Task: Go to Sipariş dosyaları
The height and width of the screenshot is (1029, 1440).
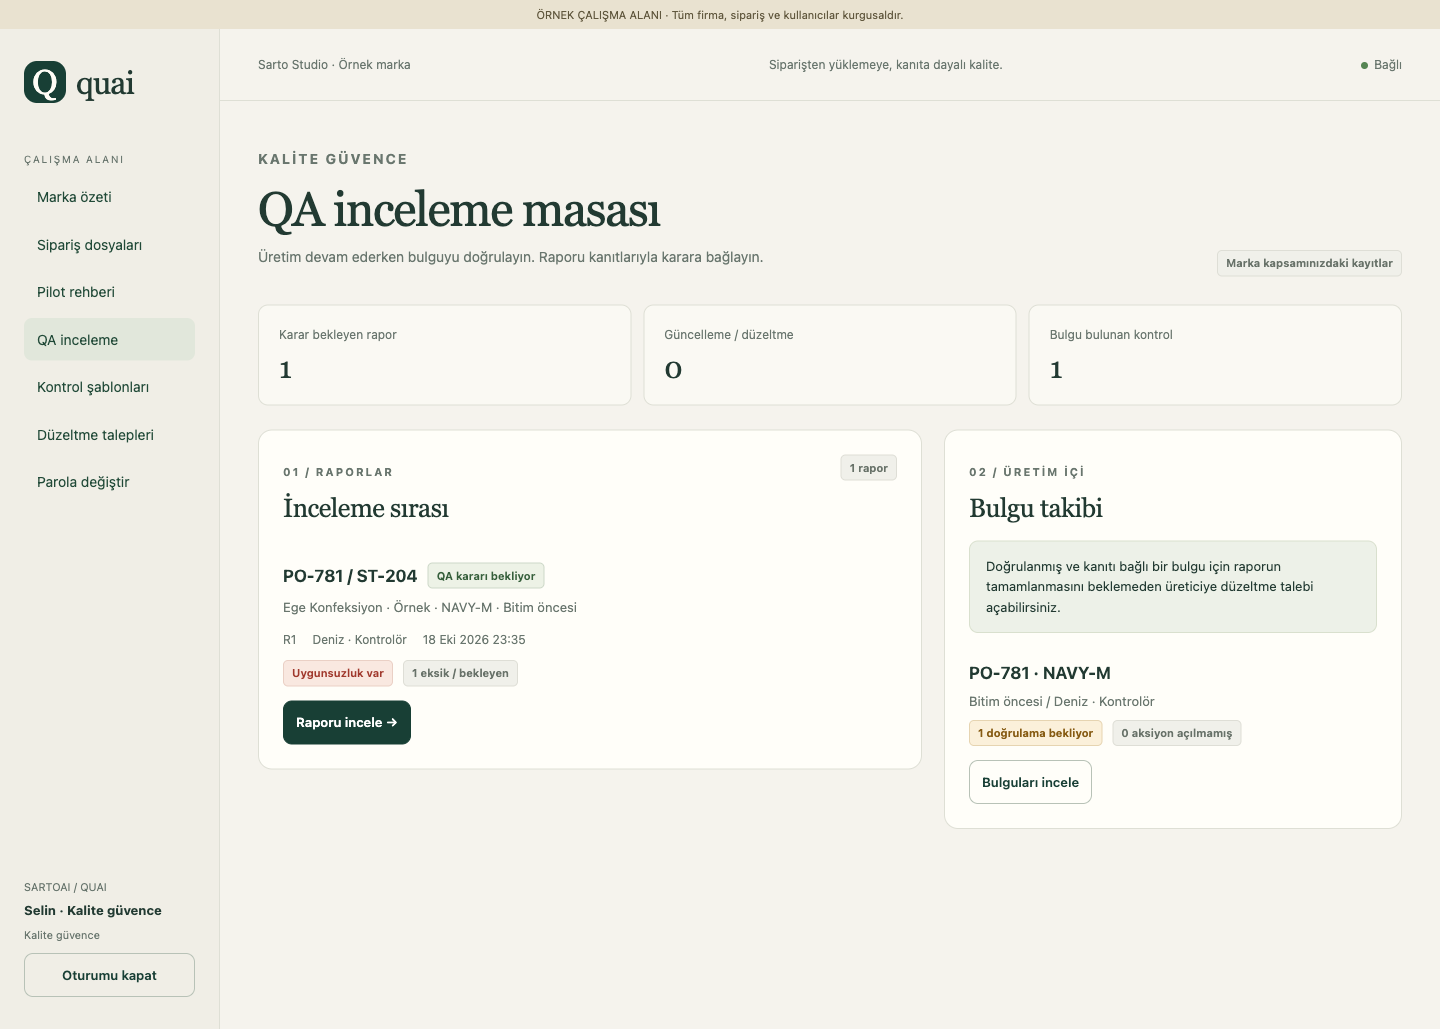Action: [109, 245]
